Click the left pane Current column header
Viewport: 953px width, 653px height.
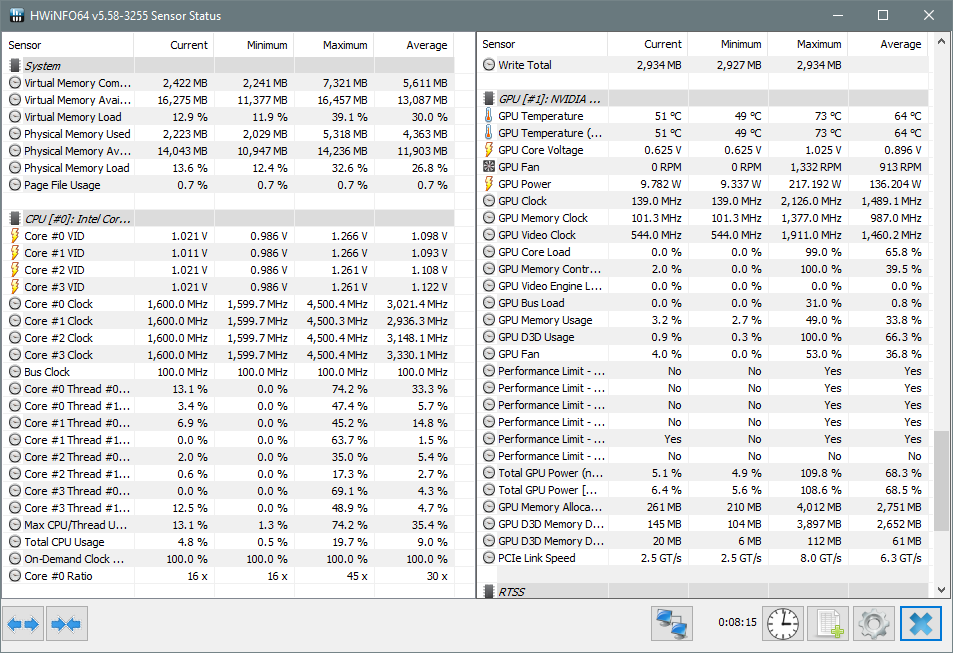[x=174, y=45]
